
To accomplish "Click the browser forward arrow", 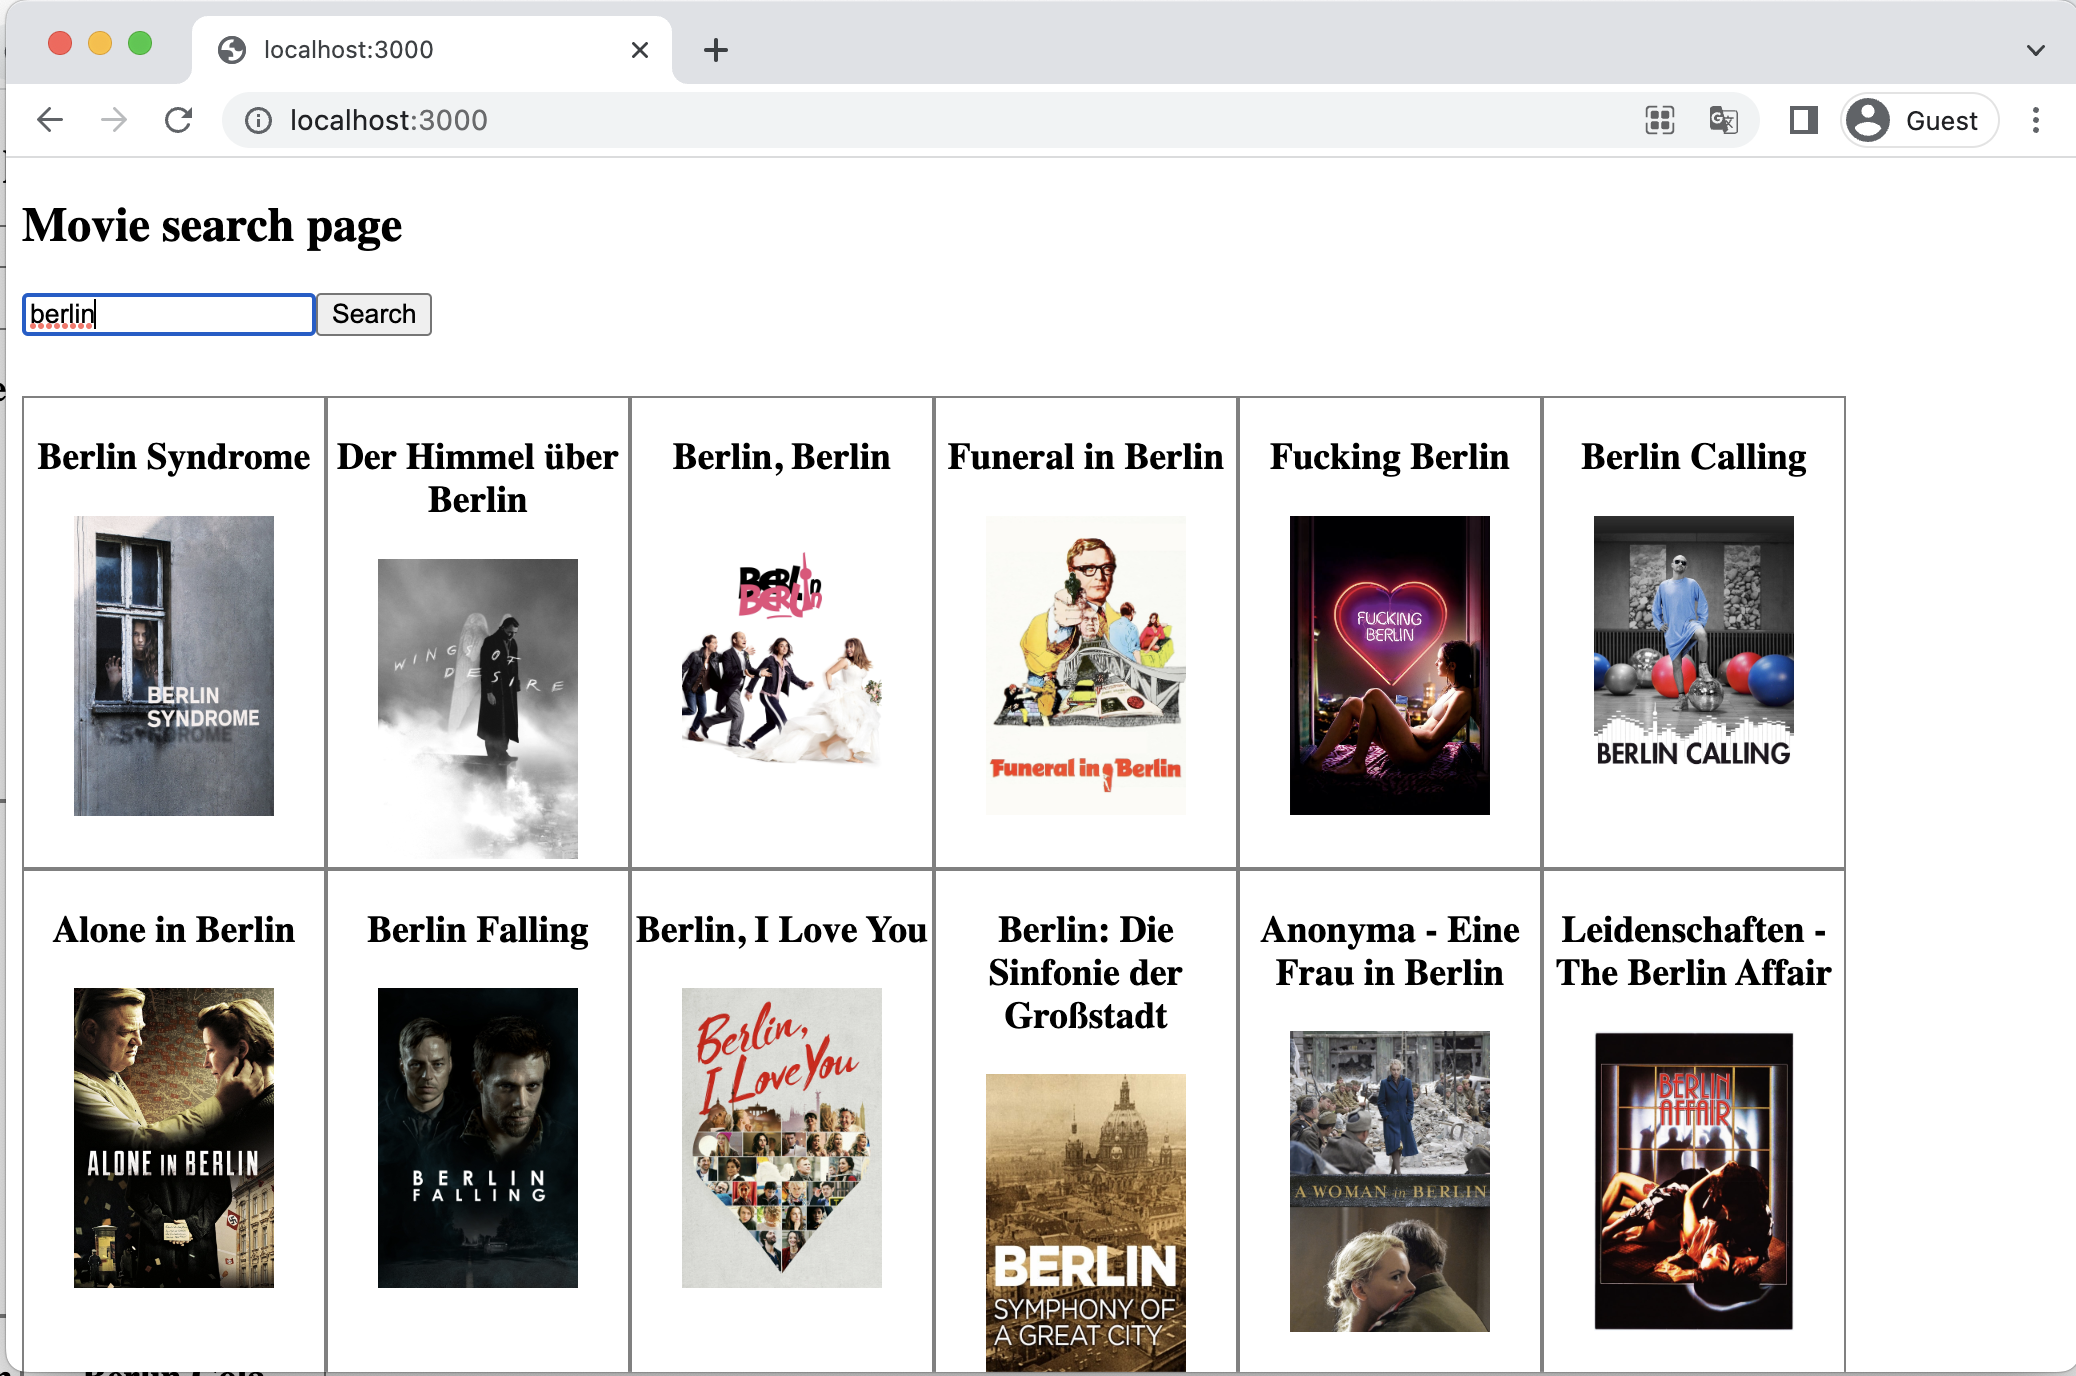I will [114, 120].
